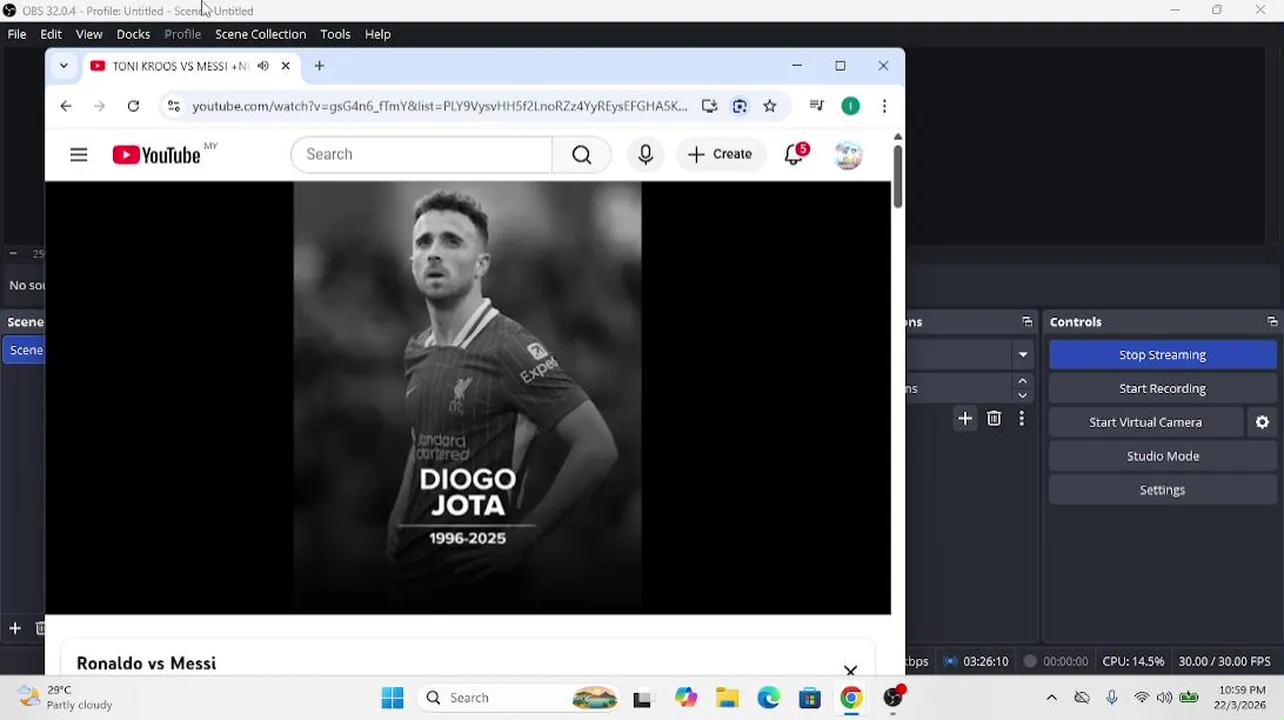
Task: Bookmark this page with the star icon
Action: click(x=770, y=106)
